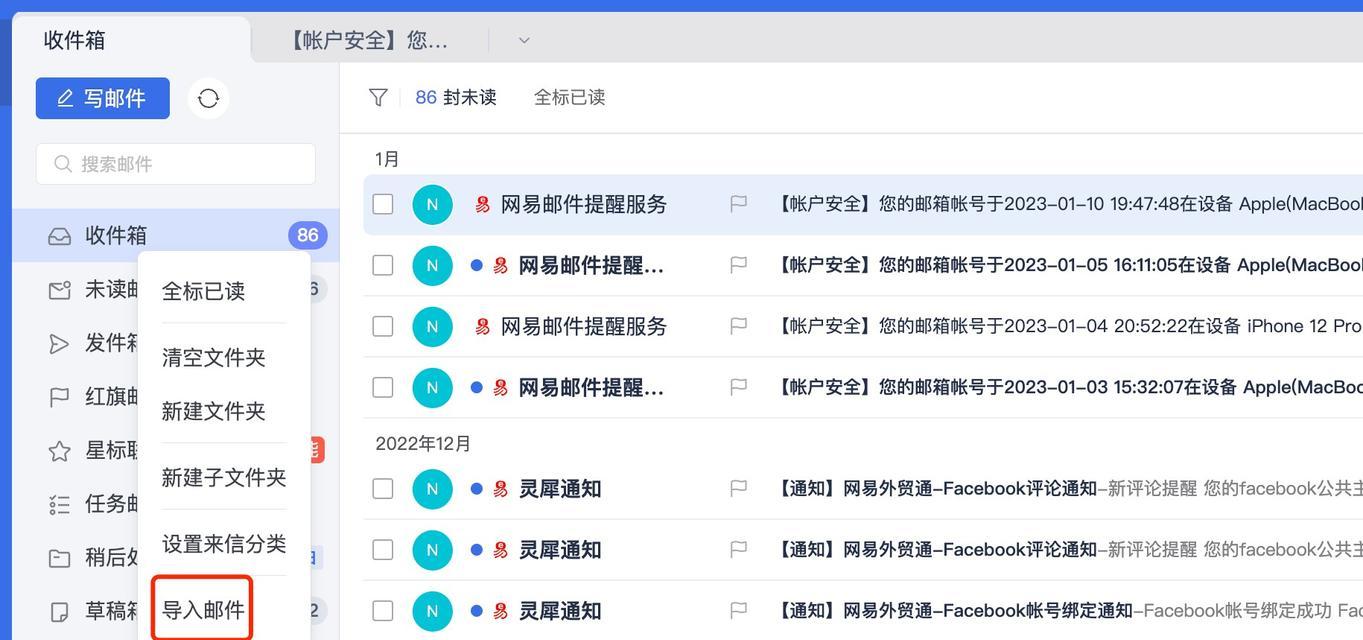The image size is (1363, 640).
Task: Click the 2022年12月 group header
Action: pyautogui.click(x=423, y=443)
